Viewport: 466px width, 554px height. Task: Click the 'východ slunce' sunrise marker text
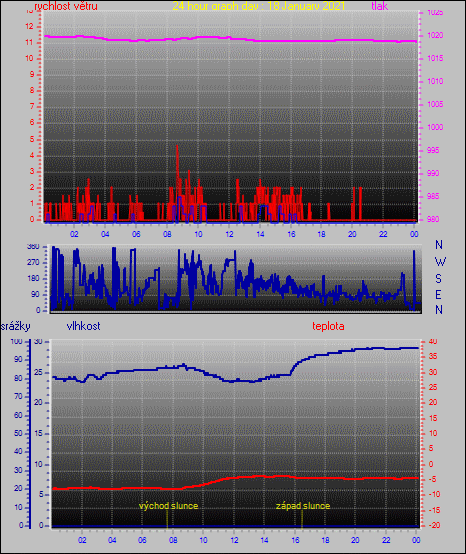point(169,506)
